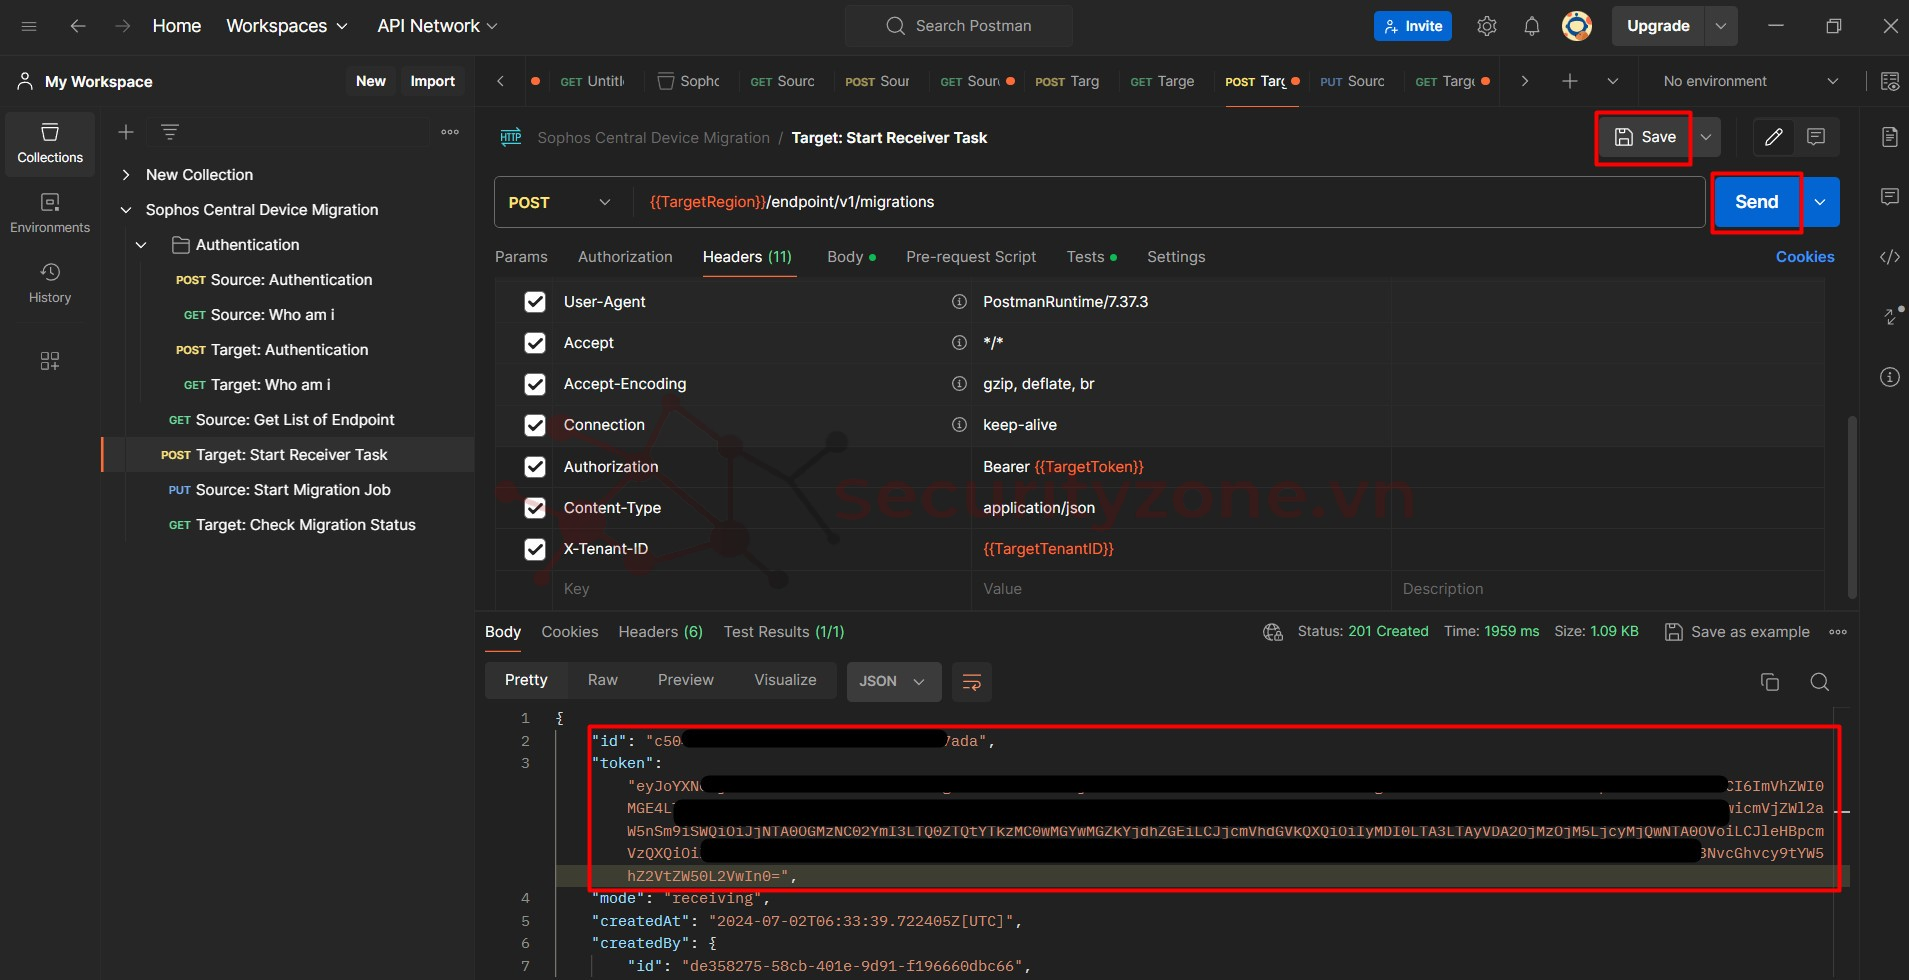Open the Save options arrow
This screenshot has height=980, width=1909.
click(1706, 137)
